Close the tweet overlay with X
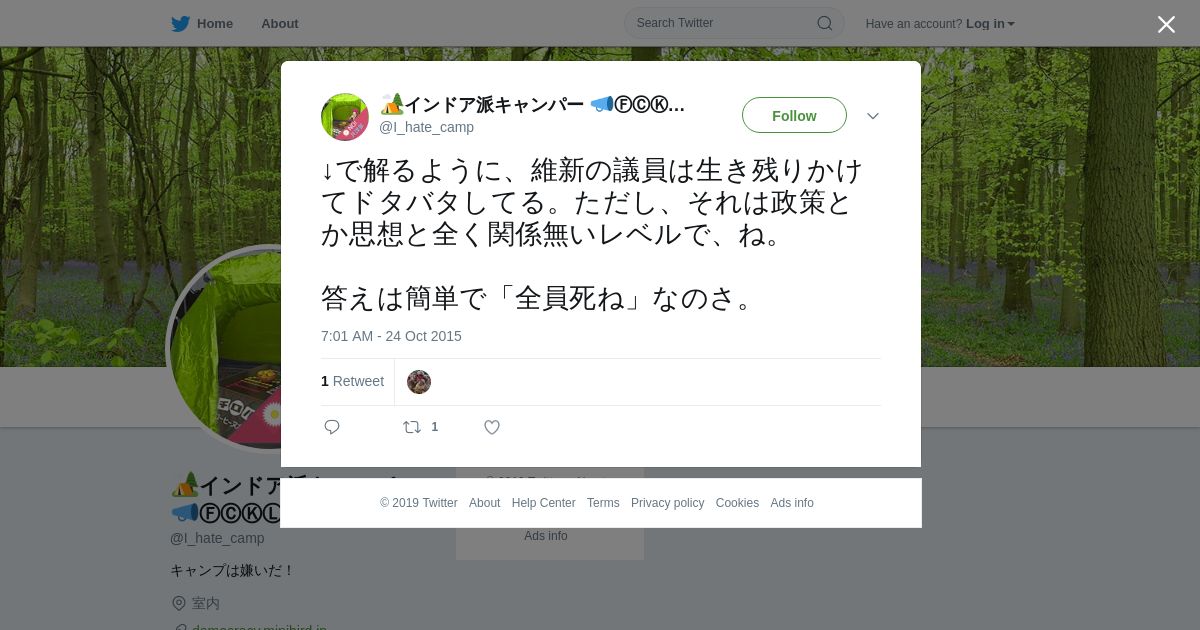The width and height of the screenshot is (1200, 630). tap(1166, 24)
